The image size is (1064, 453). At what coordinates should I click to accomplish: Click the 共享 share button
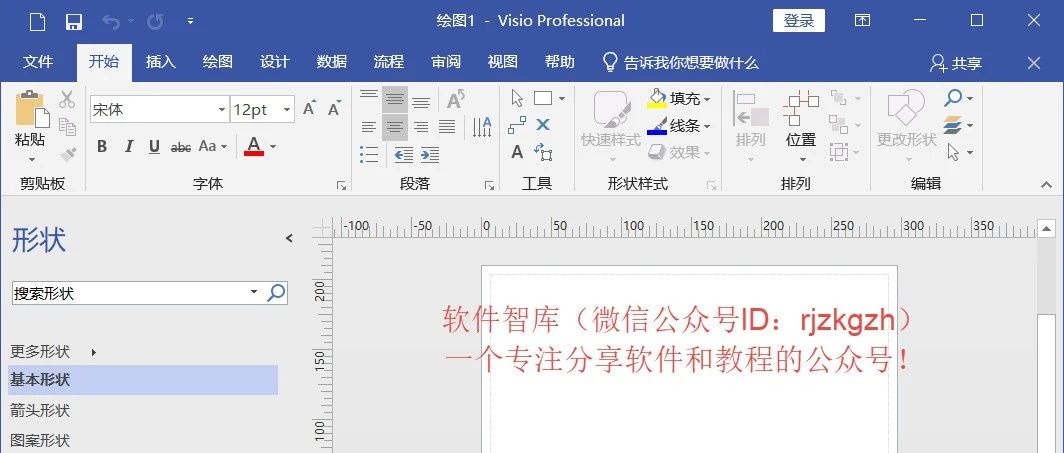(955, 63)
